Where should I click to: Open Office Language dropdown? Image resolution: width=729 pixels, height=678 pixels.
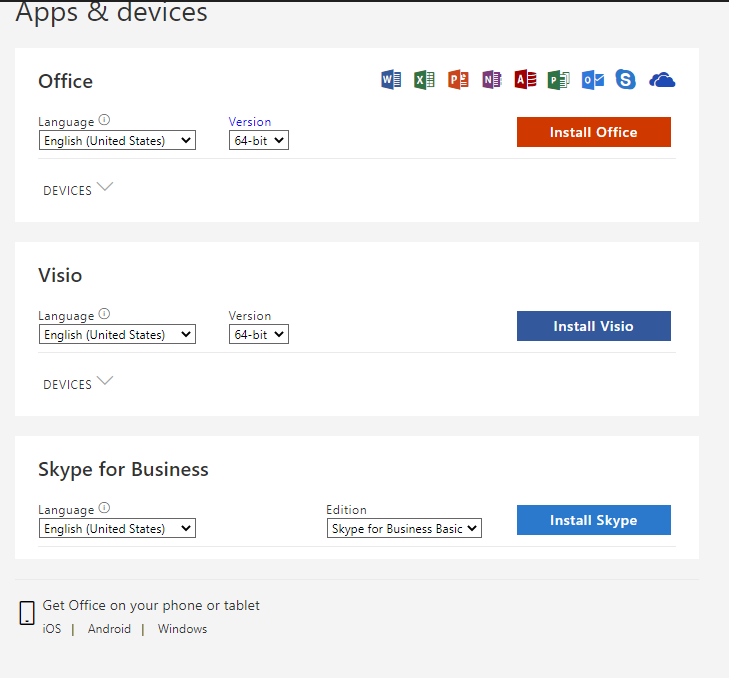117,140
